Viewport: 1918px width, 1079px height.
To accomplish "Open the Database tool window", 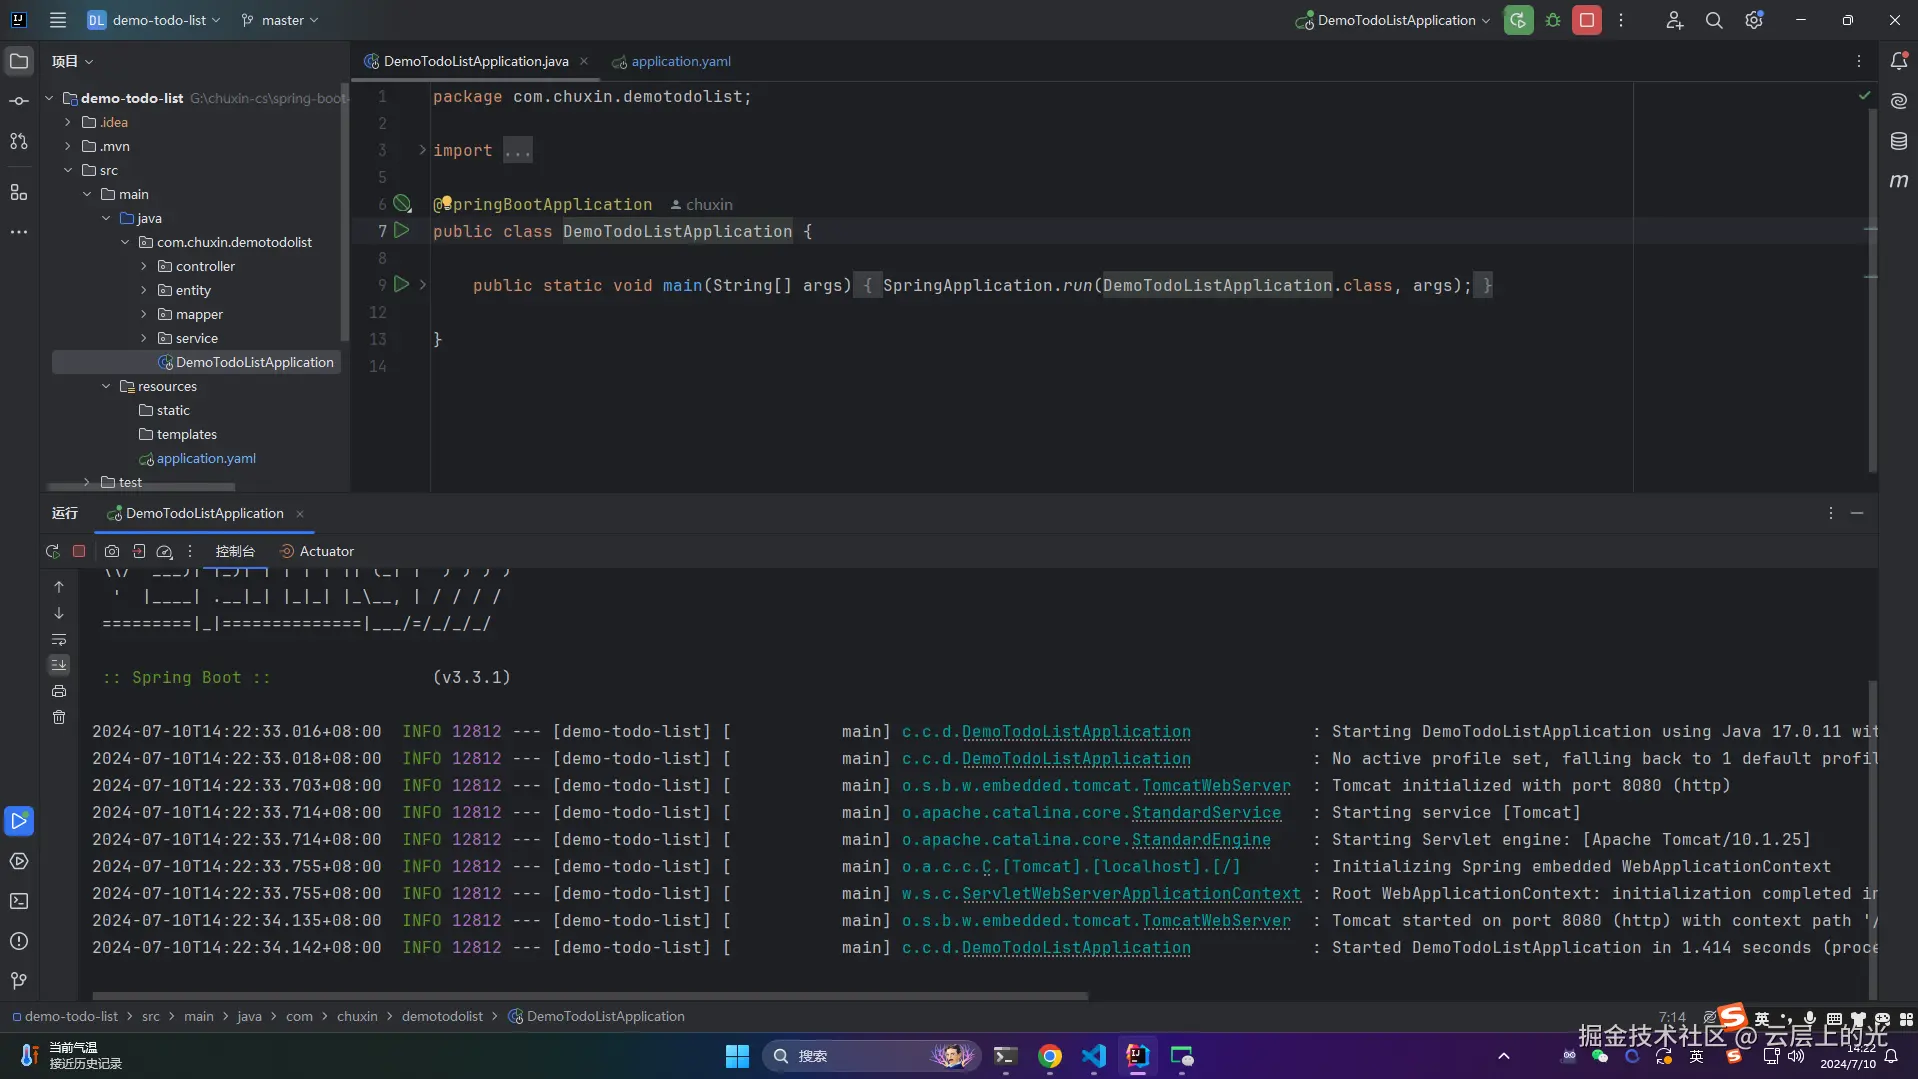I will point(1898,141).
